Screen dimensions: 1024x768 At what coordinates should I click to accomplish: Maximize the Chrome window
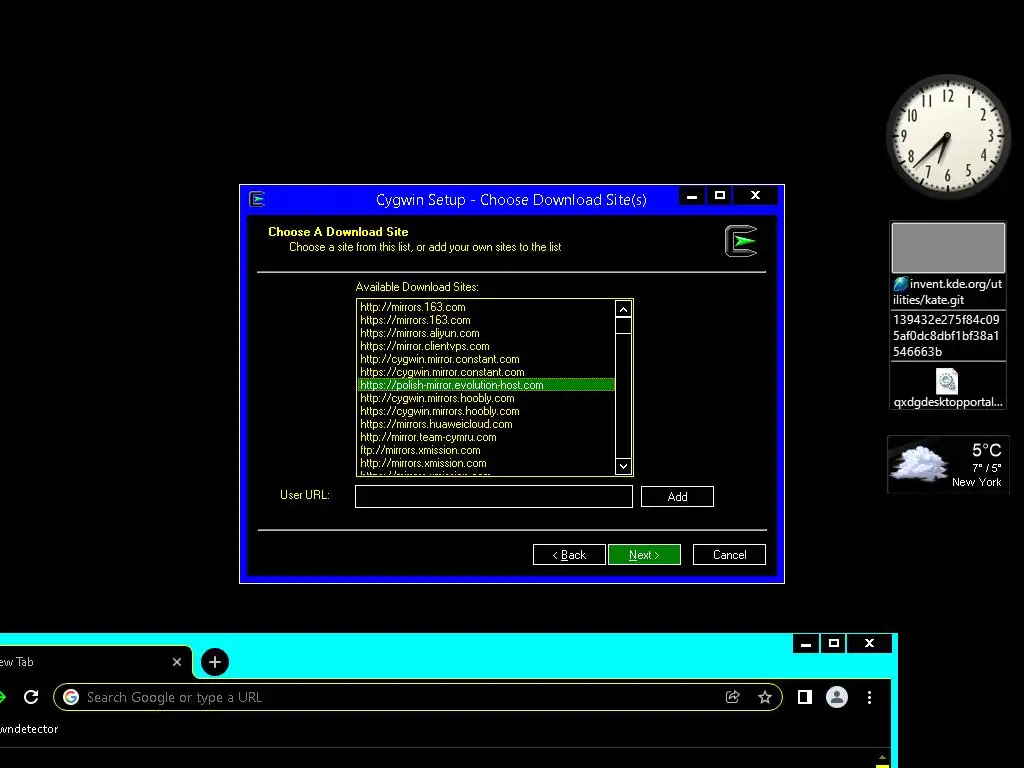click(833, 643)
